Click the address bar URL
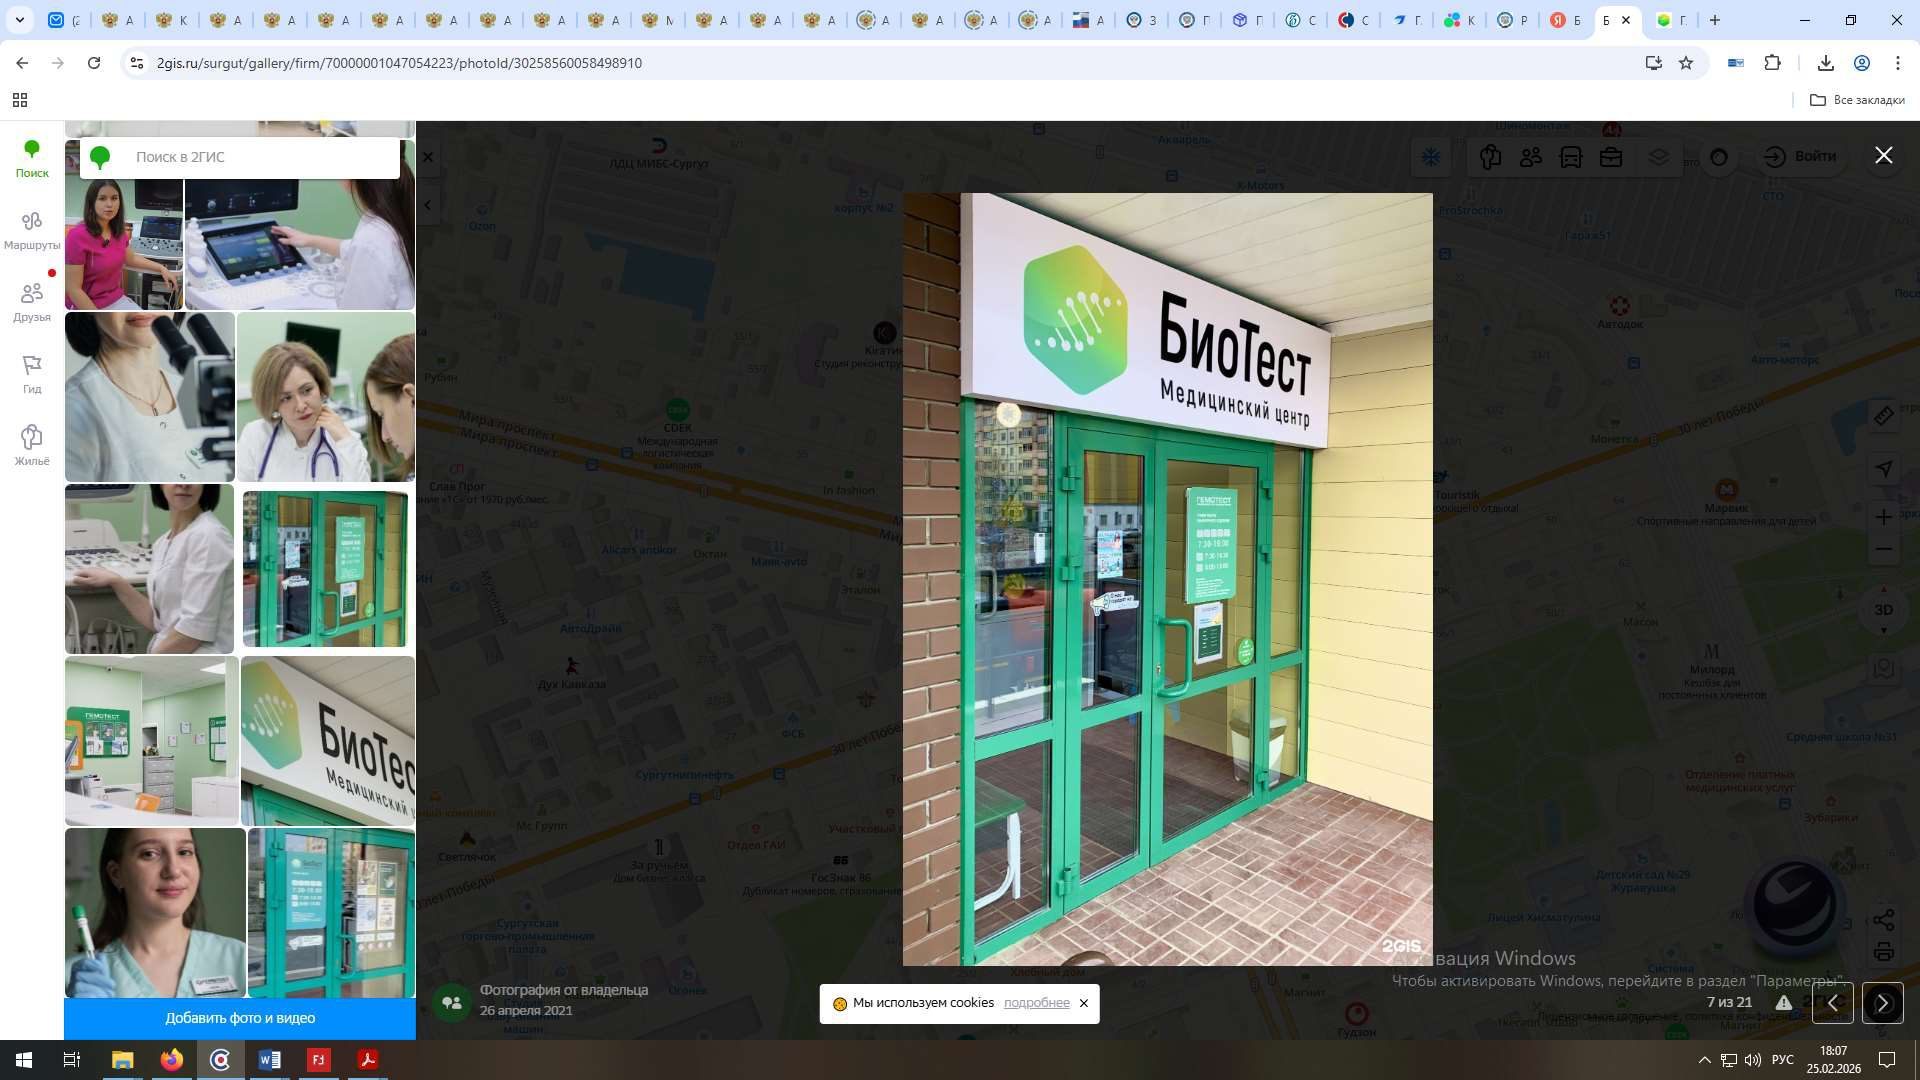The height and width of the screenshot is (1080, 1920). (399, 63)
